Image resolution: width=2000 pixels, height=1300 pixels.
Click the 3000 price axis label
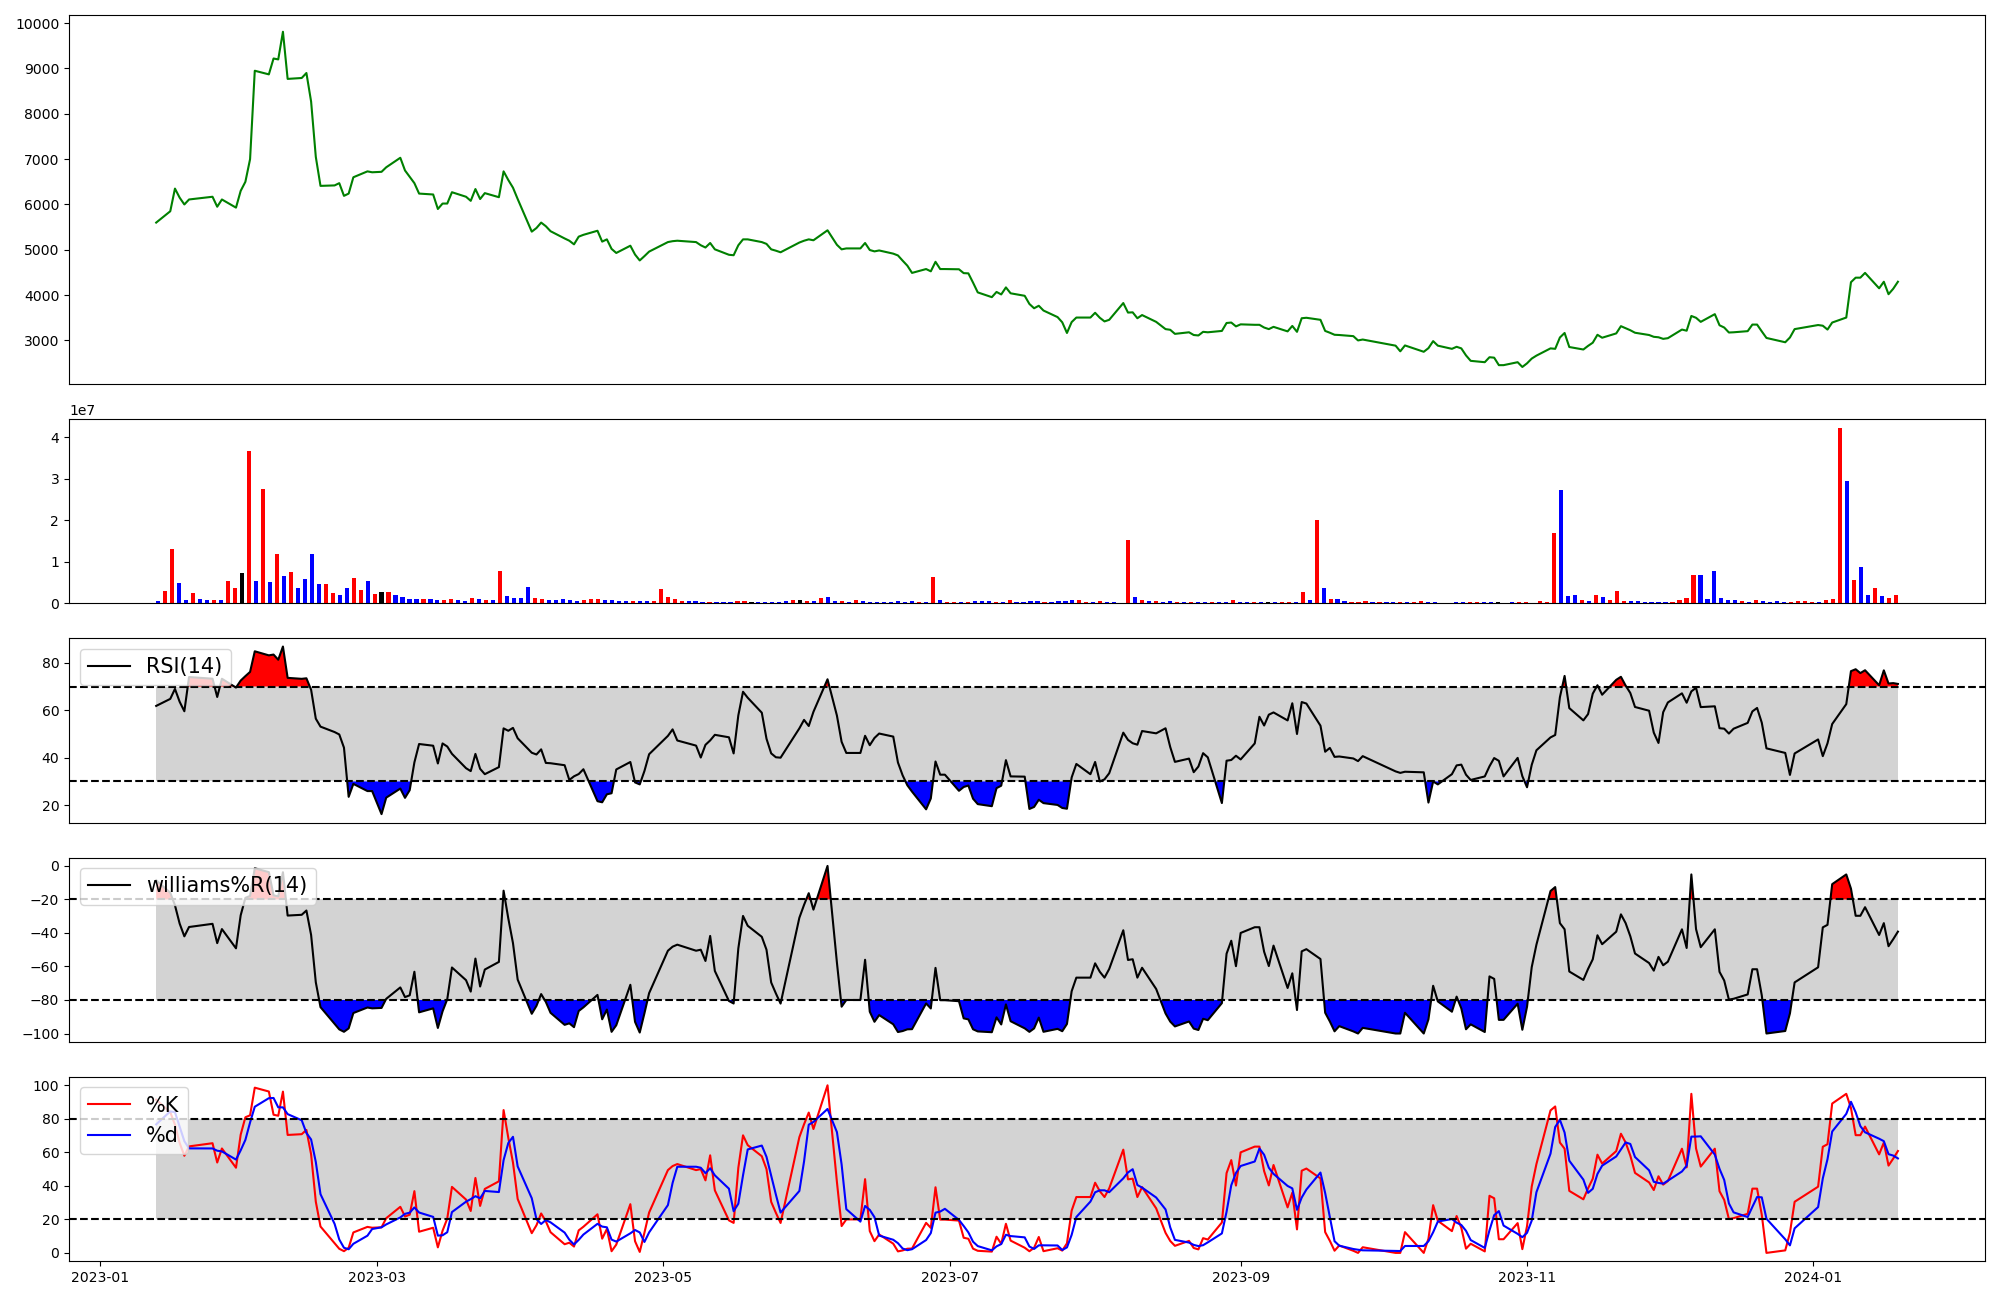[x=41, y=341]
